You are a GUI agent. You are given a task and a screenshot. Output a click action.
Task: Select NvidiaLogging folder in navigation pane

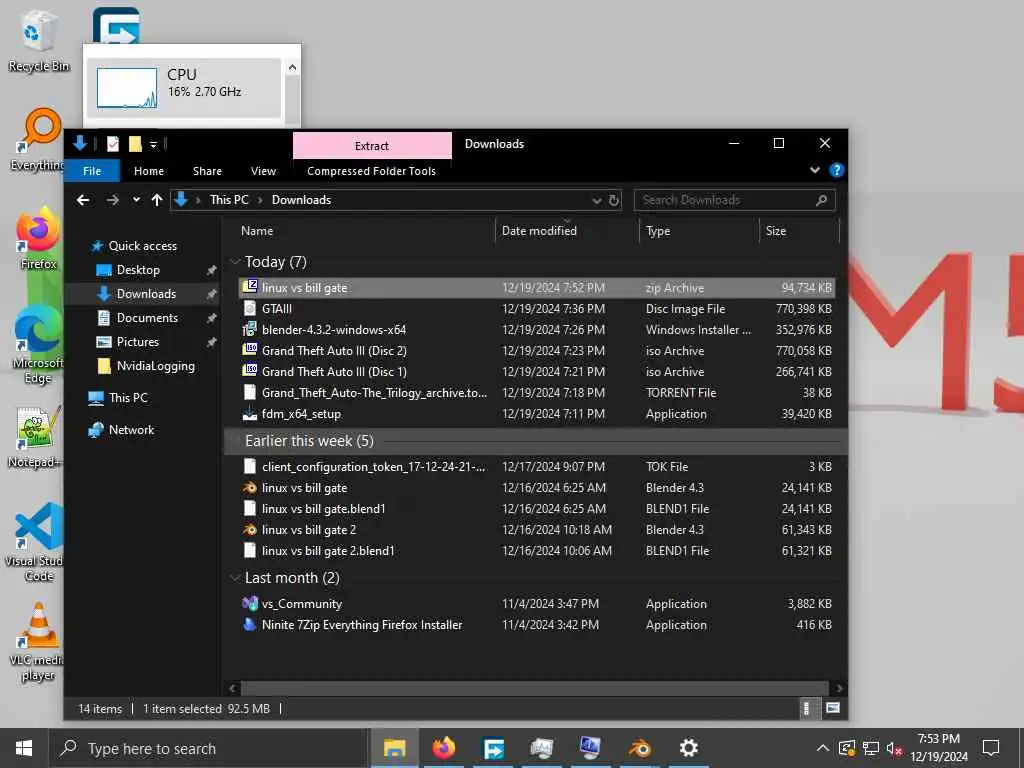pyautogui.click(x=155, y=366)
